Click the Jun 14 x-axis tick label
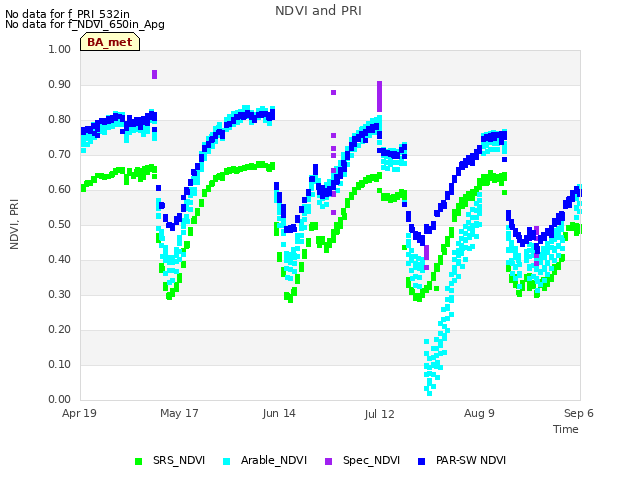 (x=279, y=413)
